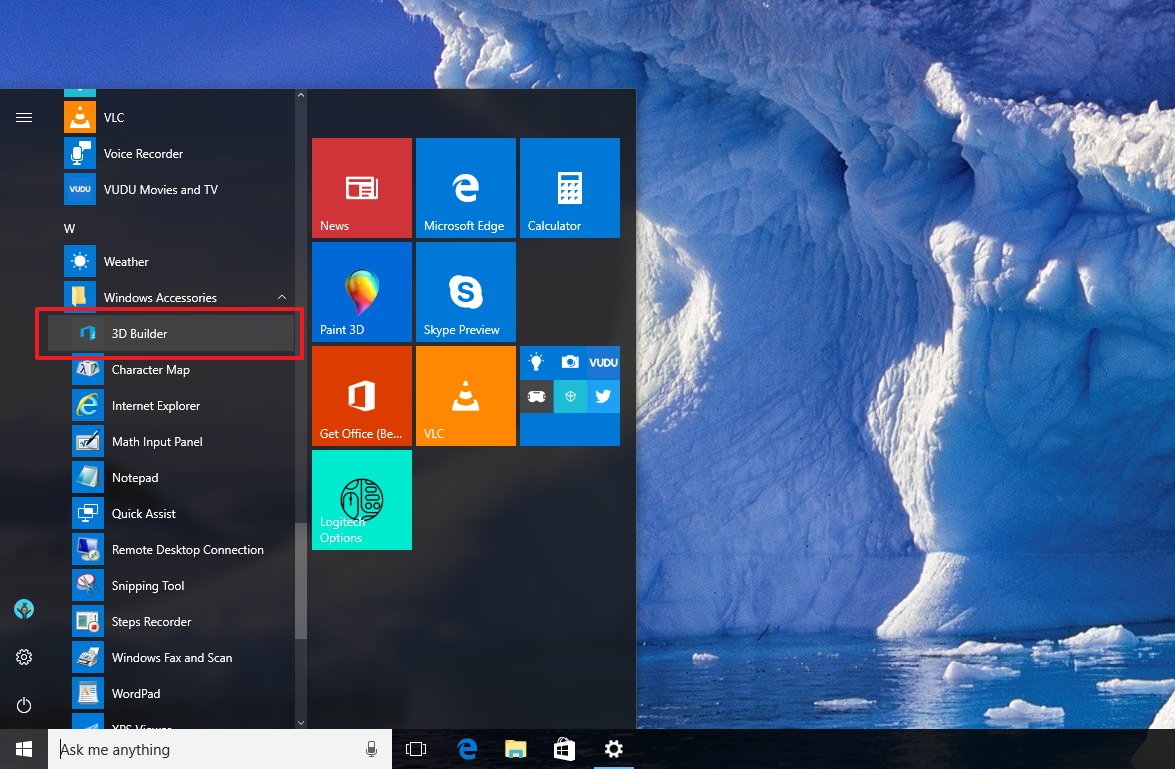Open File Explorer on the taskbar
This screenshot has width=1175, height=769.
516,749
